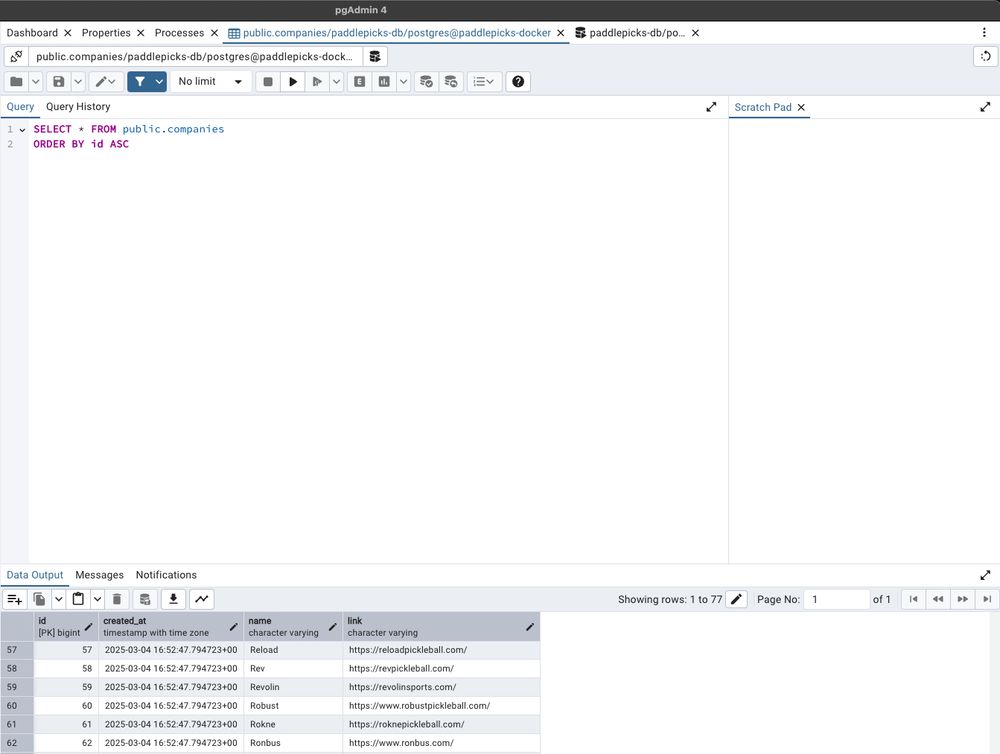This screenshot has width=1000, height=754.
Task: Click the Sort/Filter funnel icon
Action: [x=140, y=82]
